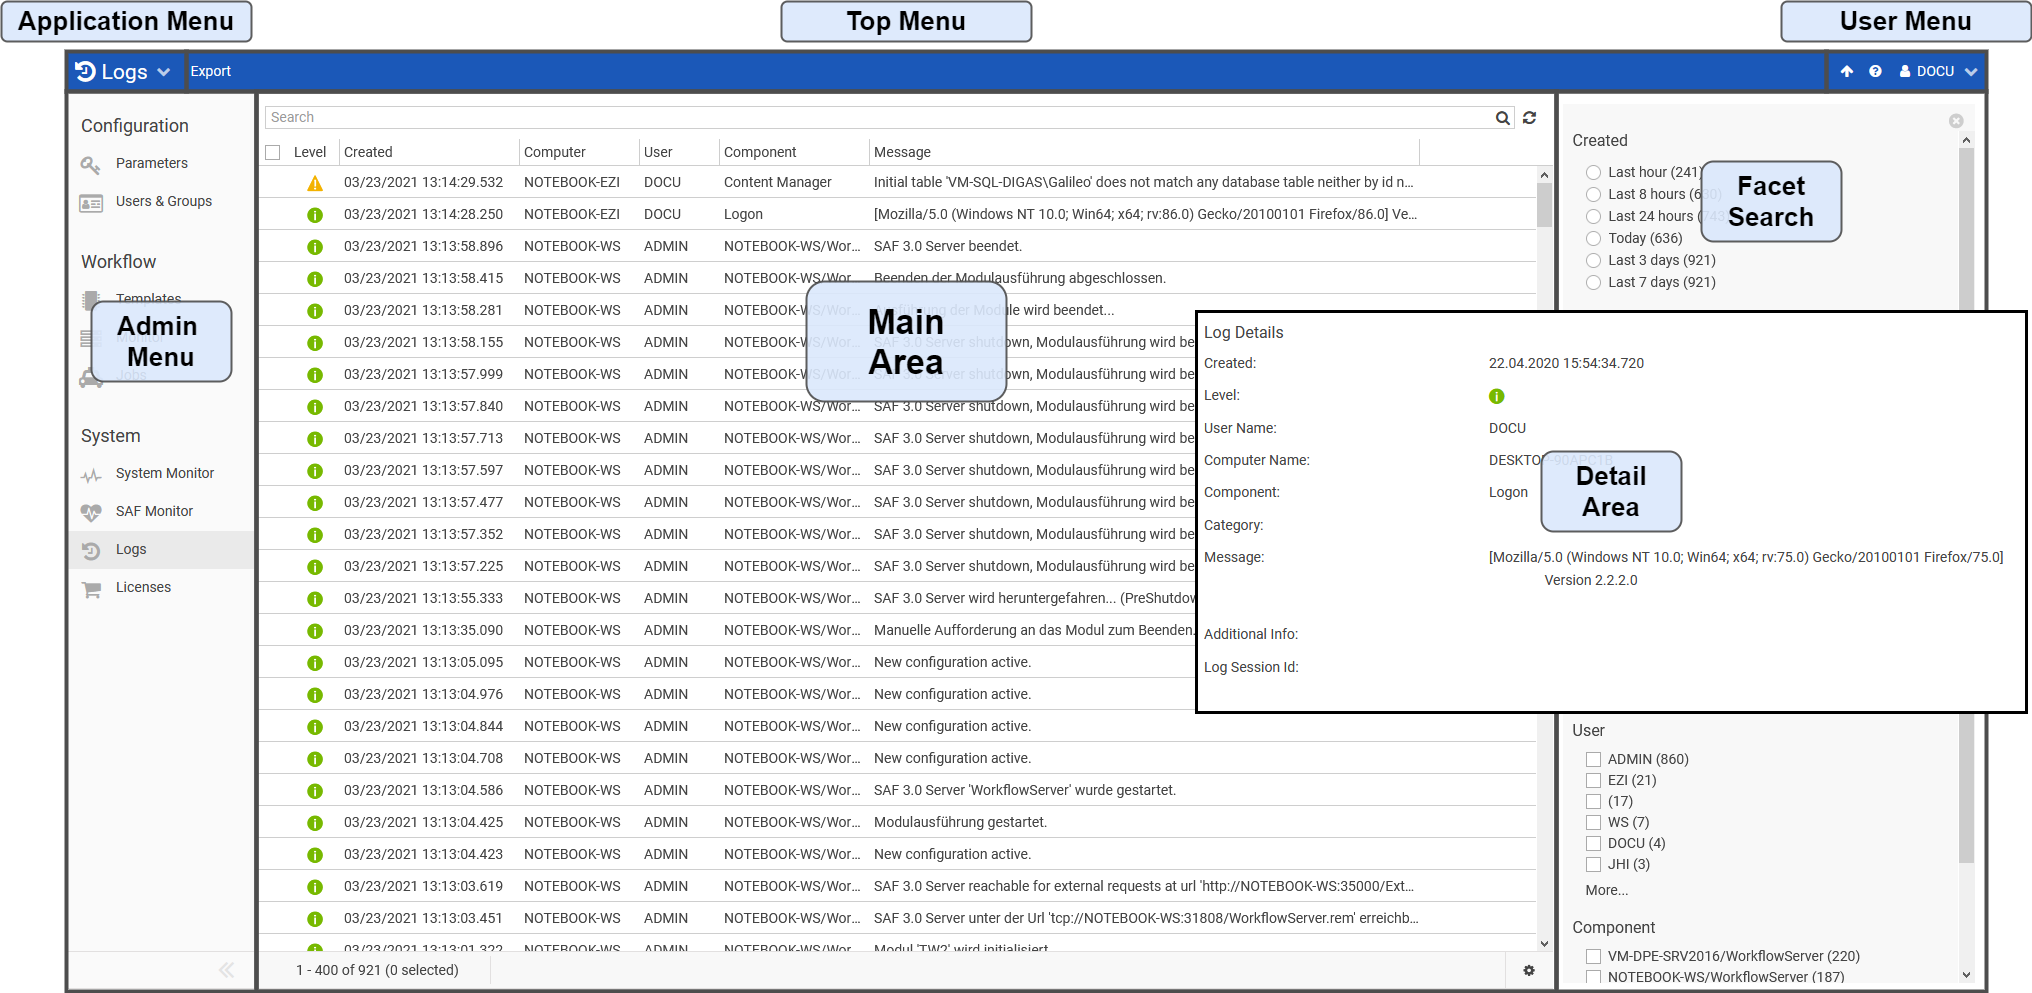Expand More... under User facet
Screen dimensions: 2032x993
point(1606,890)
